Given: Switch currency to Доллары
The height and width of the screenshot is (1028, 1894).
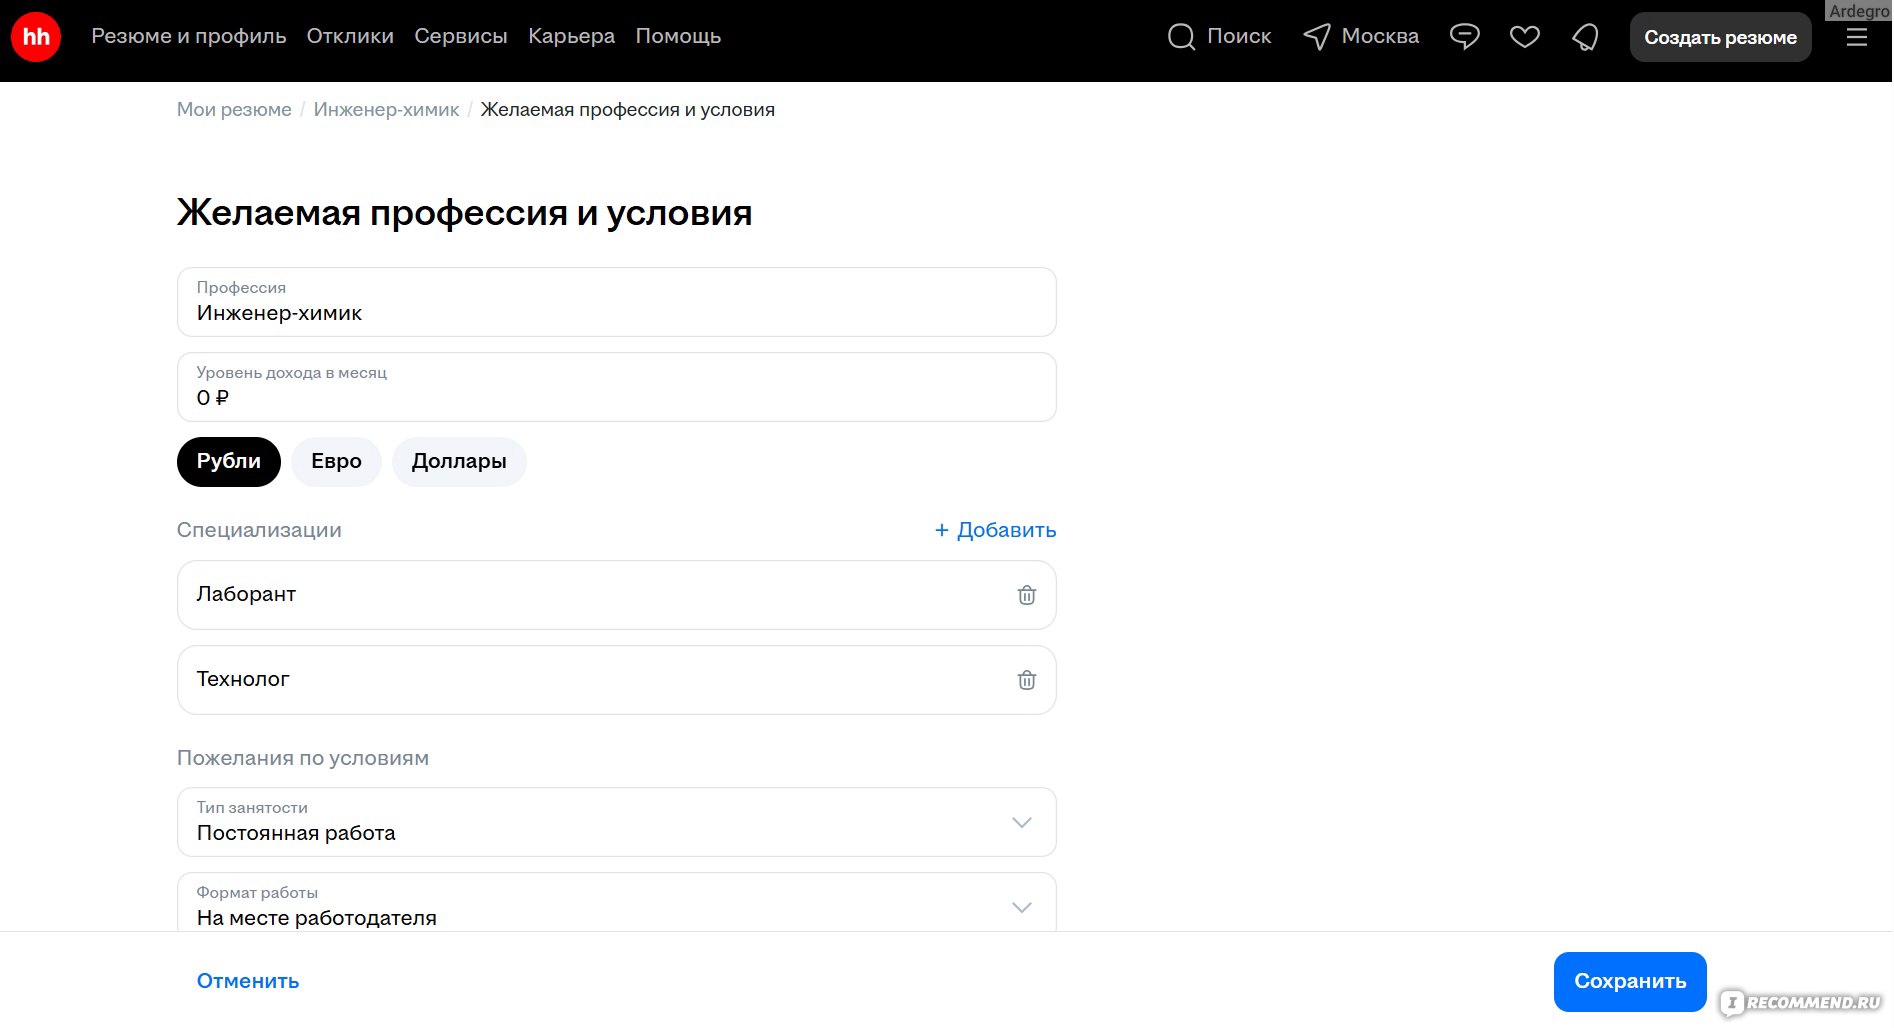Looking at the screenshot, I should 459,461.
